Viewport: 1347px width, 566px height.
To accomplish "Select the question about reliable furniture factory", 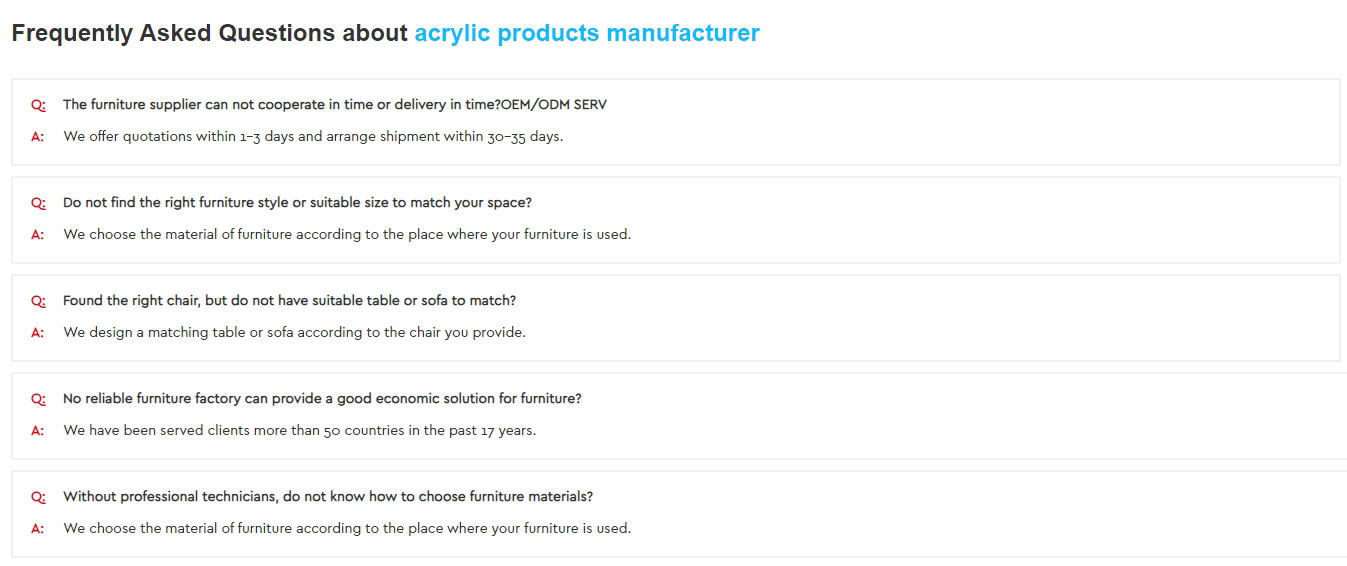I will (x=322, y=398).
